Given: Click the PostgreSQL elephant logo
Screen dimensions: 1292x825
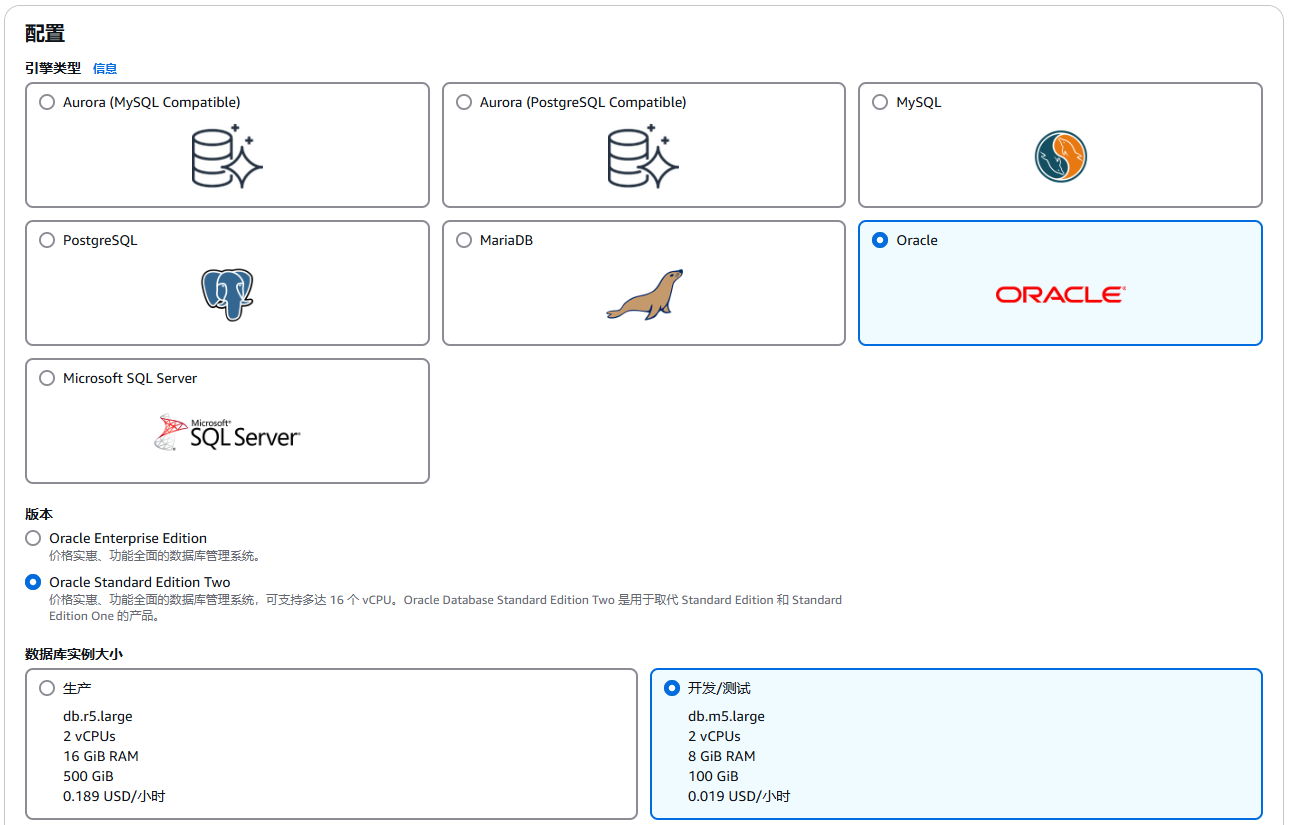Looking at the screenshot, I should click(227, 294).
